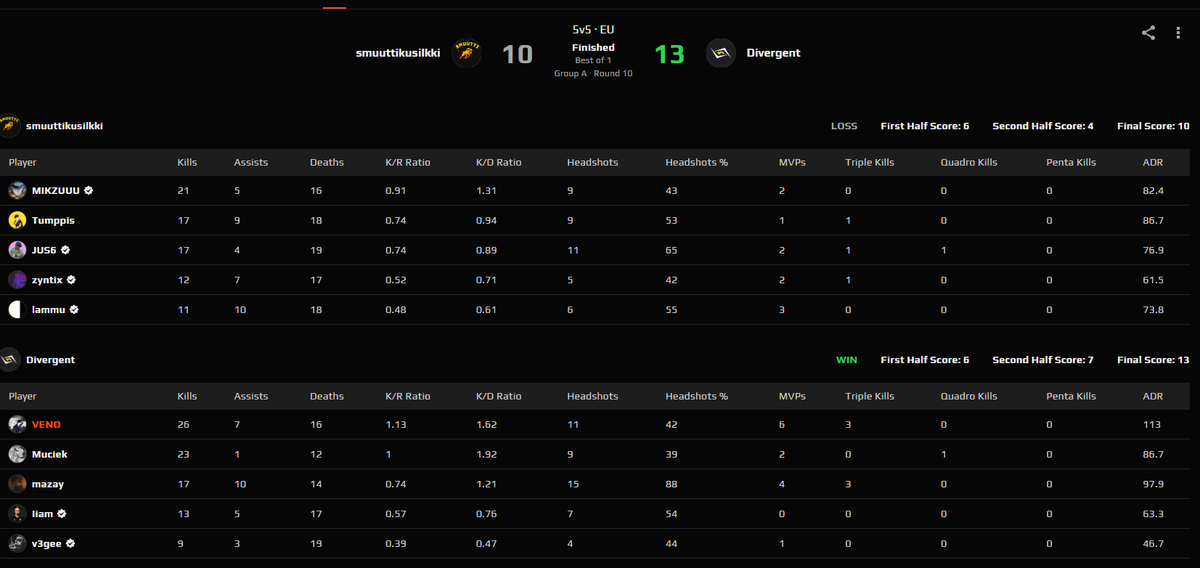Viewport: 1200px width, 568px height.
Task: Click smuuttikusilkki team logo in match header
Action: 467,53
